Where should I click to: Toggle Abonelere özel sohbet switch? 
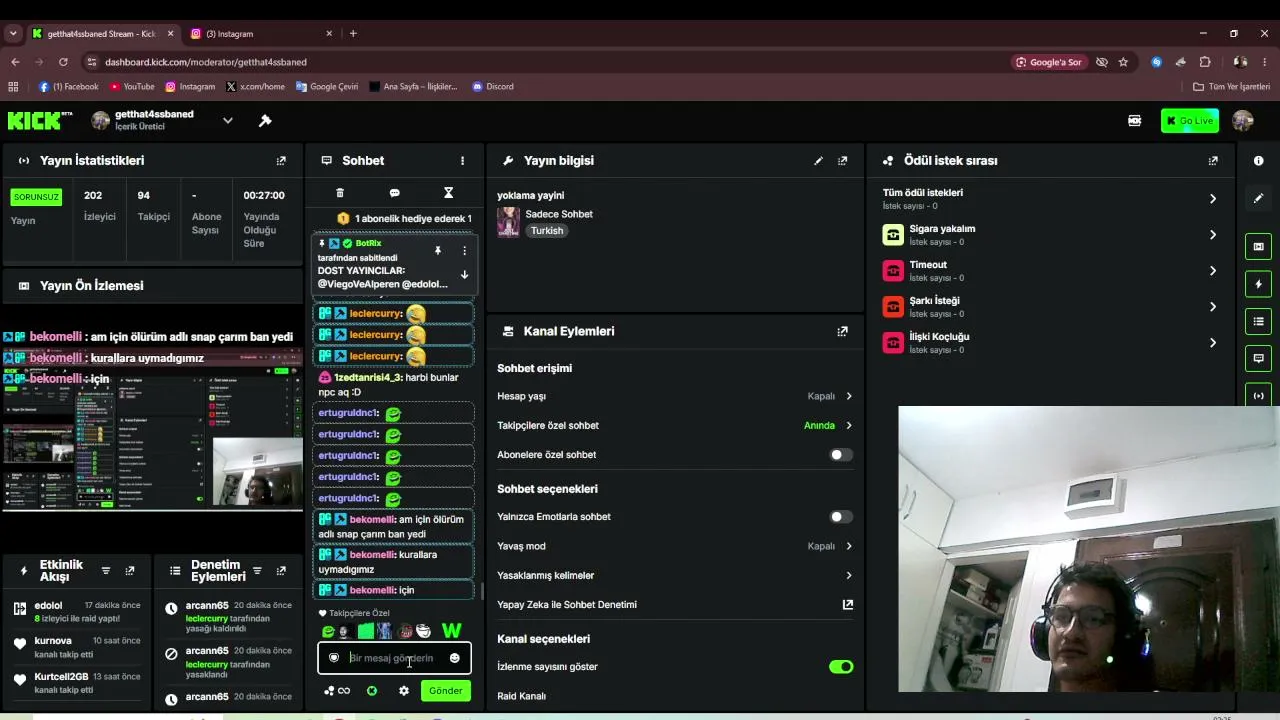tap(841, 455)
